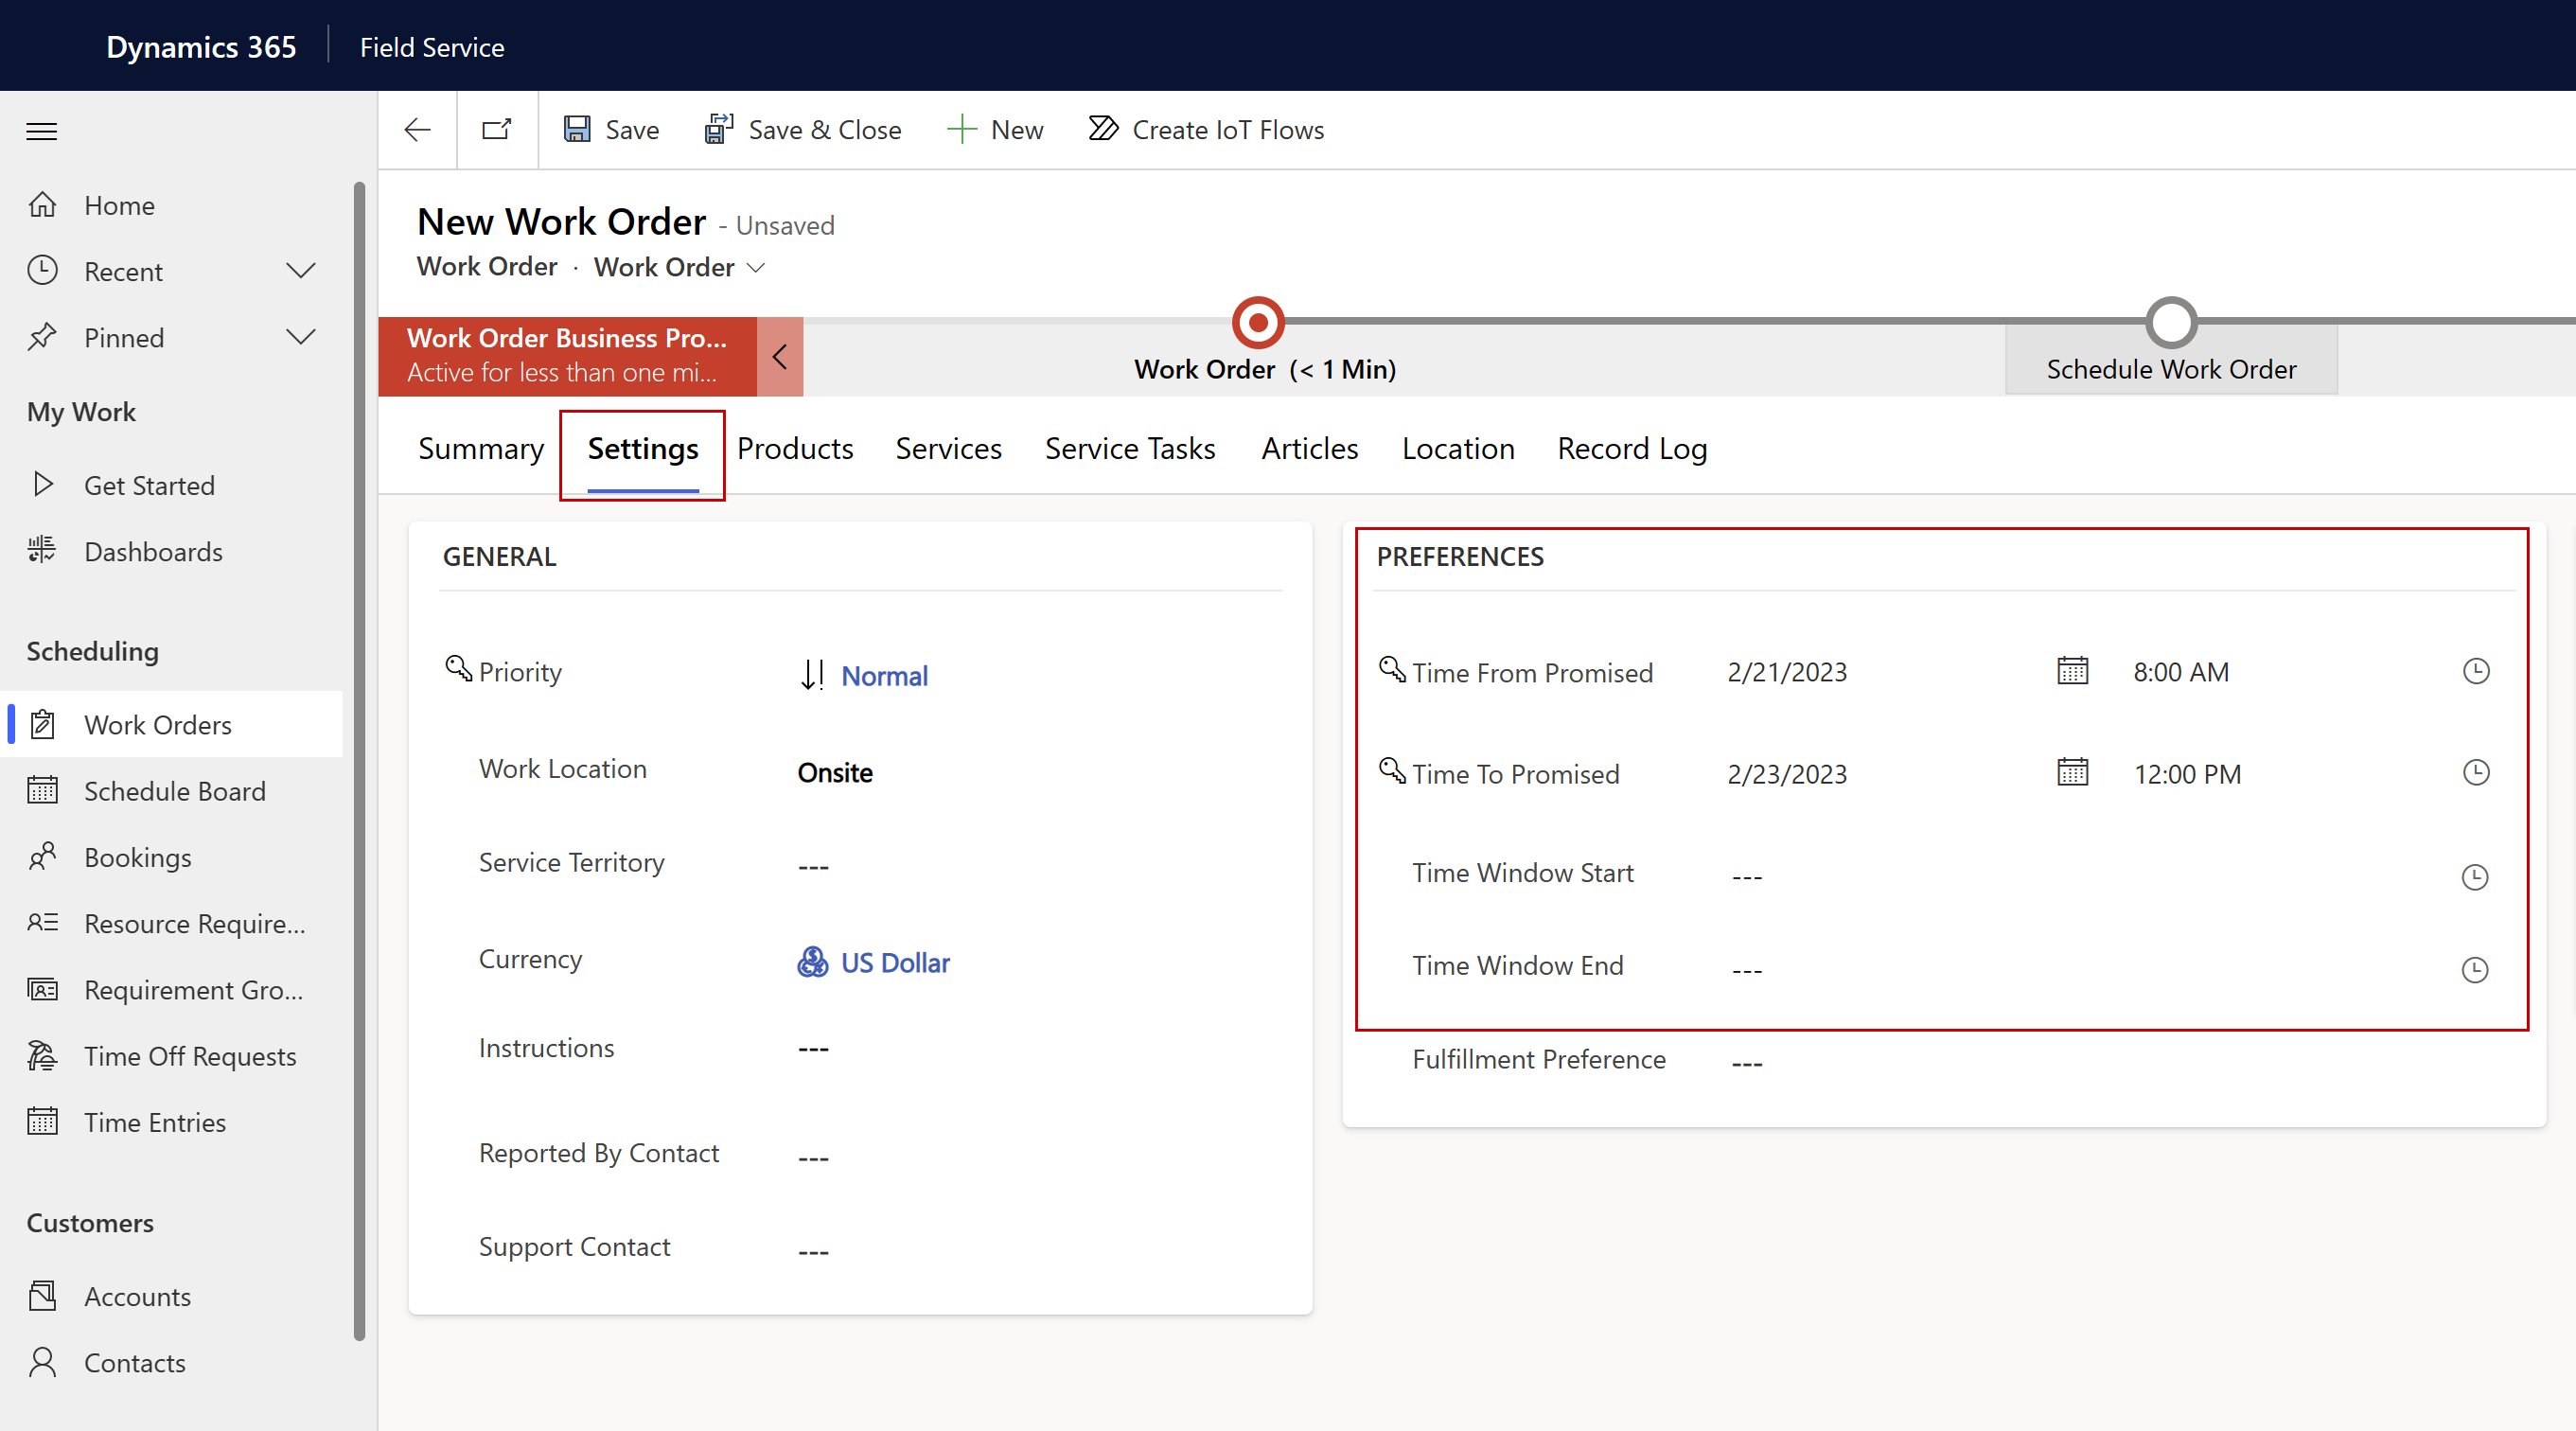Click the calendar icon for Time From Promised
This screenshot has height=1431, width=2576.
[2071, 671]
